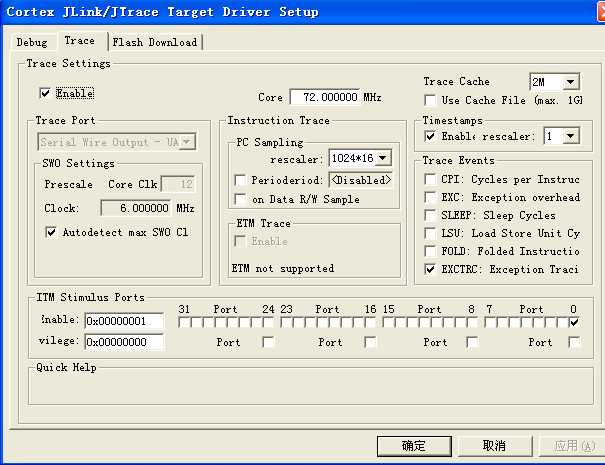Open the Trace Cache size dropdown
The width and height of the screenshot is (605, 465).
(x=554, y=82)
